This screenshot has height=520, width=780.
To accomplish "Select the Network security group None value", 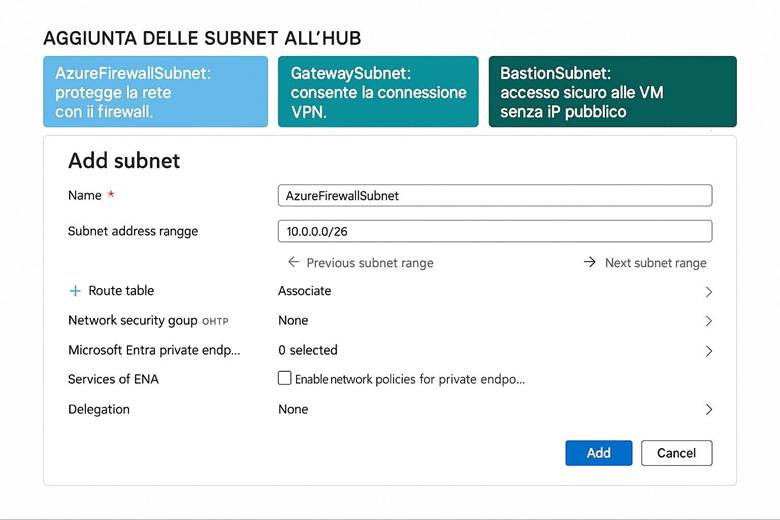I will pyautogui.click(x=293, y=321).
